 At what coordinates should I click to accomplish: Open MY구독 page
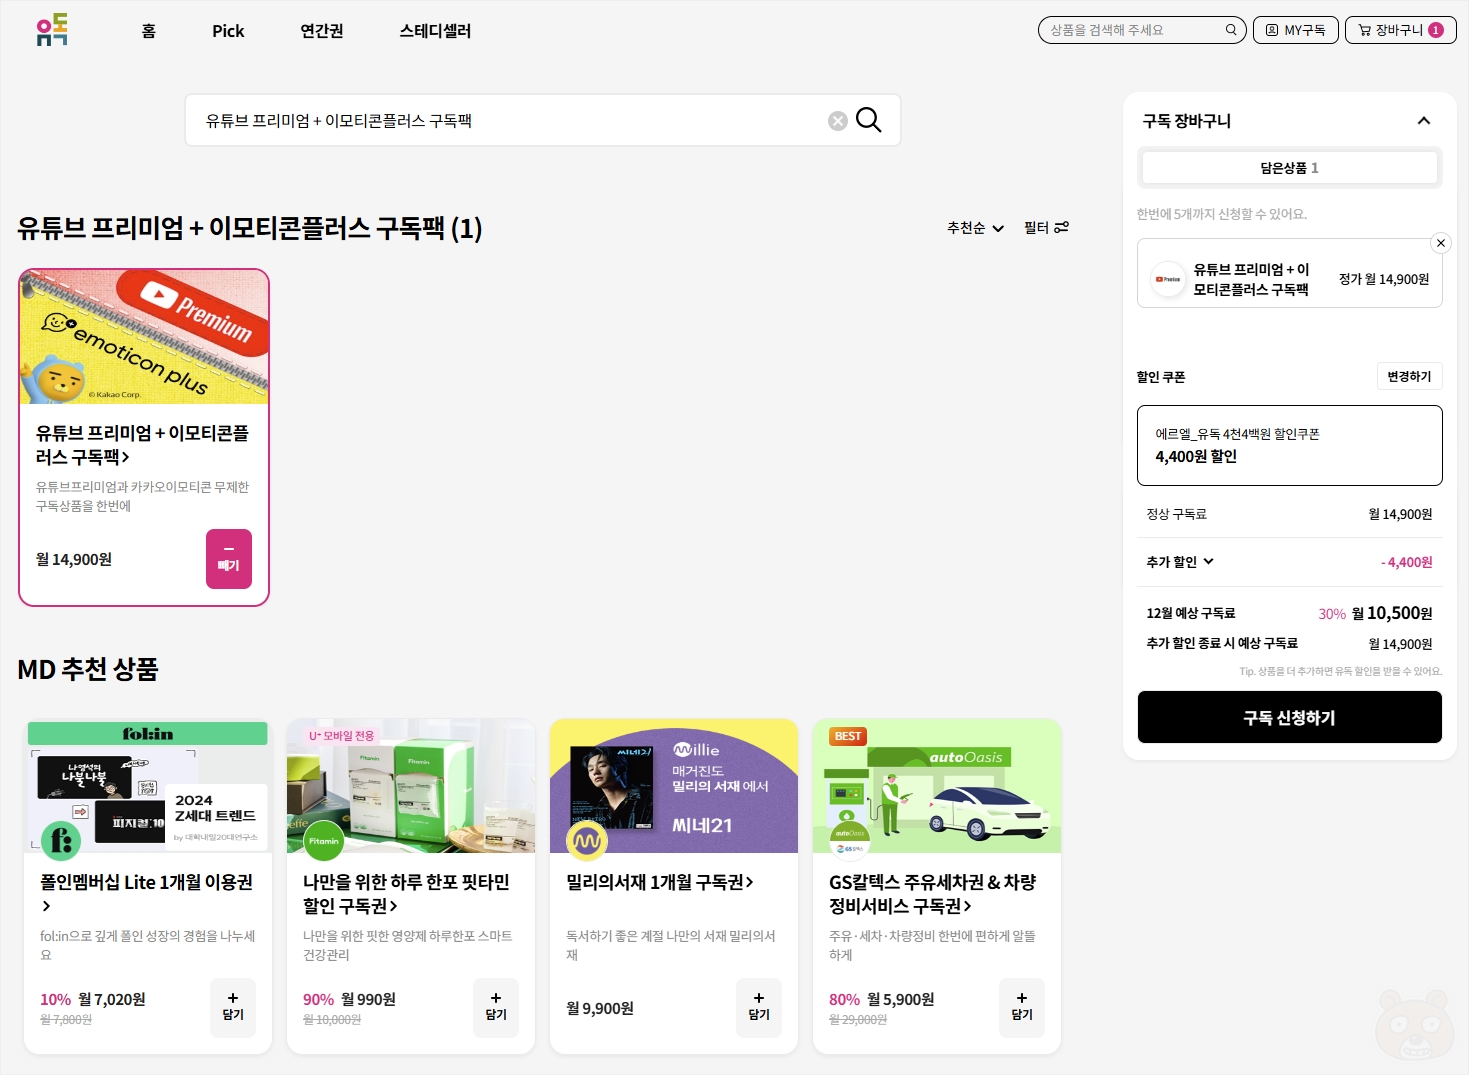click(1295, 30)
